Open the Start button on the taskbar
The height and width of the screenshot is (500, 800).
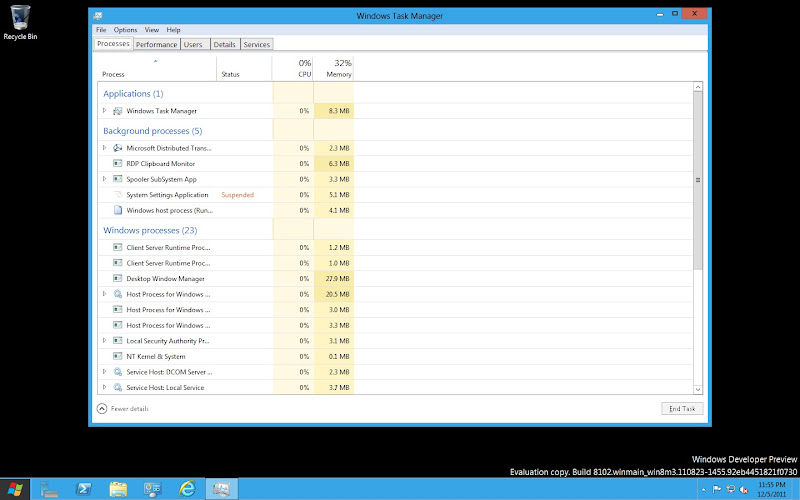pos(15,489)
